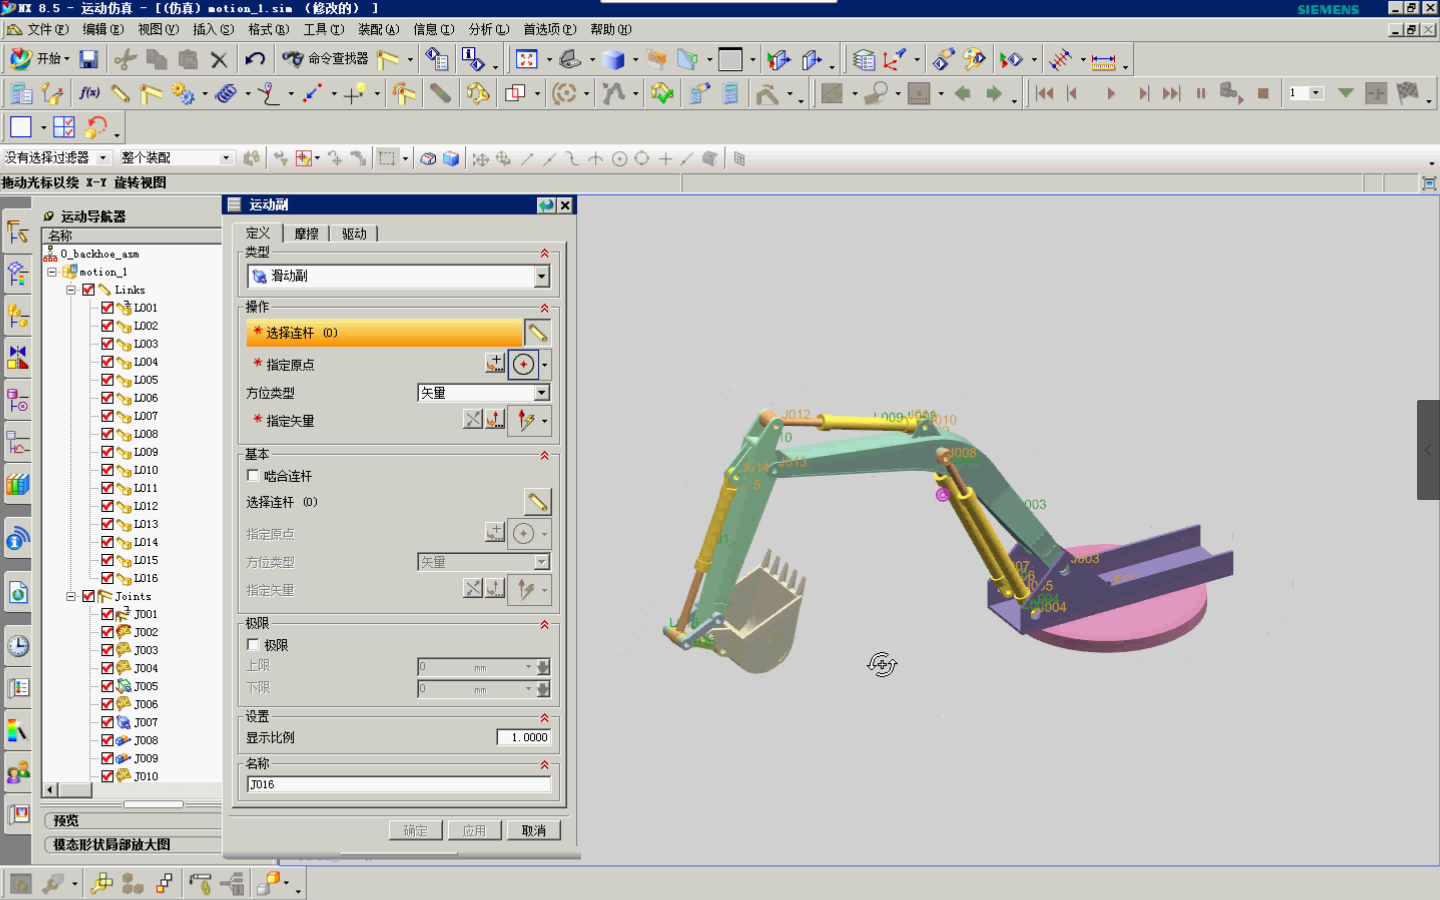Click the Save icon in the toolbar
The height and width of the screenshot is (900, 1440).
click(89, 59)
